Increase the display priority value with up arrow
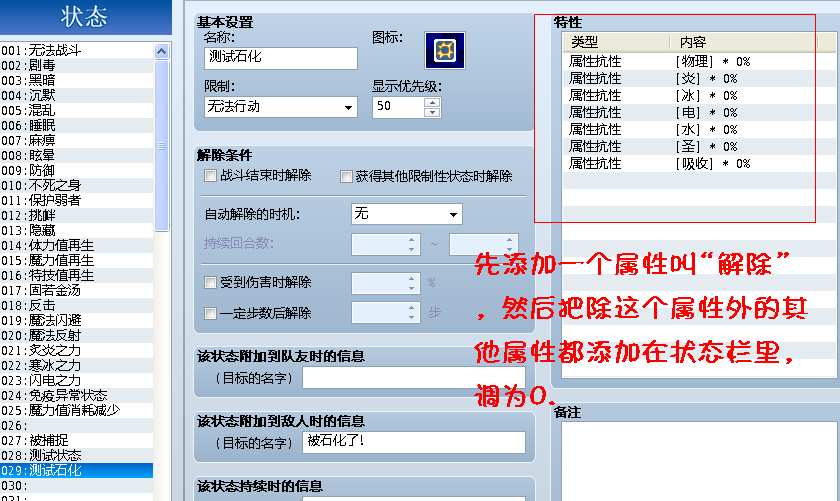Image resolution: width=840 pixels, height=501 pixels. (432, 102)
